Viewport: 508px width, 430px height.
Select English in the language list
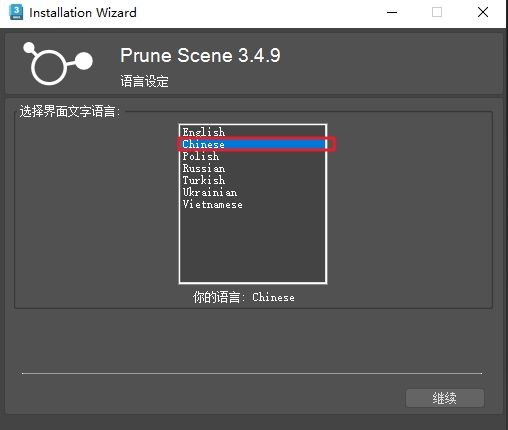point(253,132)
